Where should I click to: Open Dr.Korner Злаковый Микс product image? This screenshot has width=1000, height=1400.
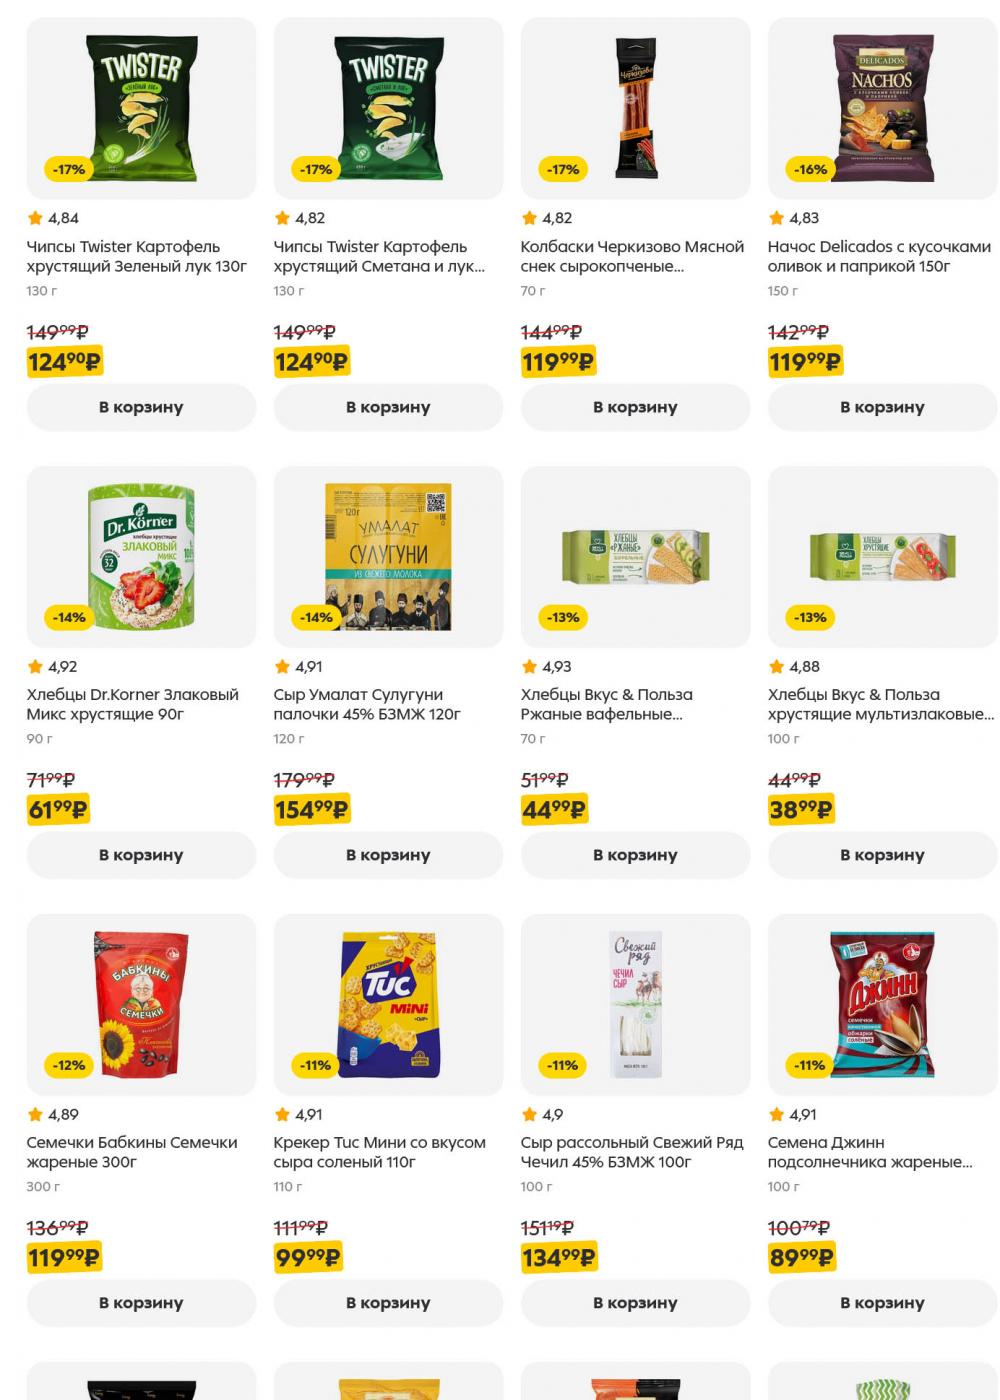pos(141,556)
